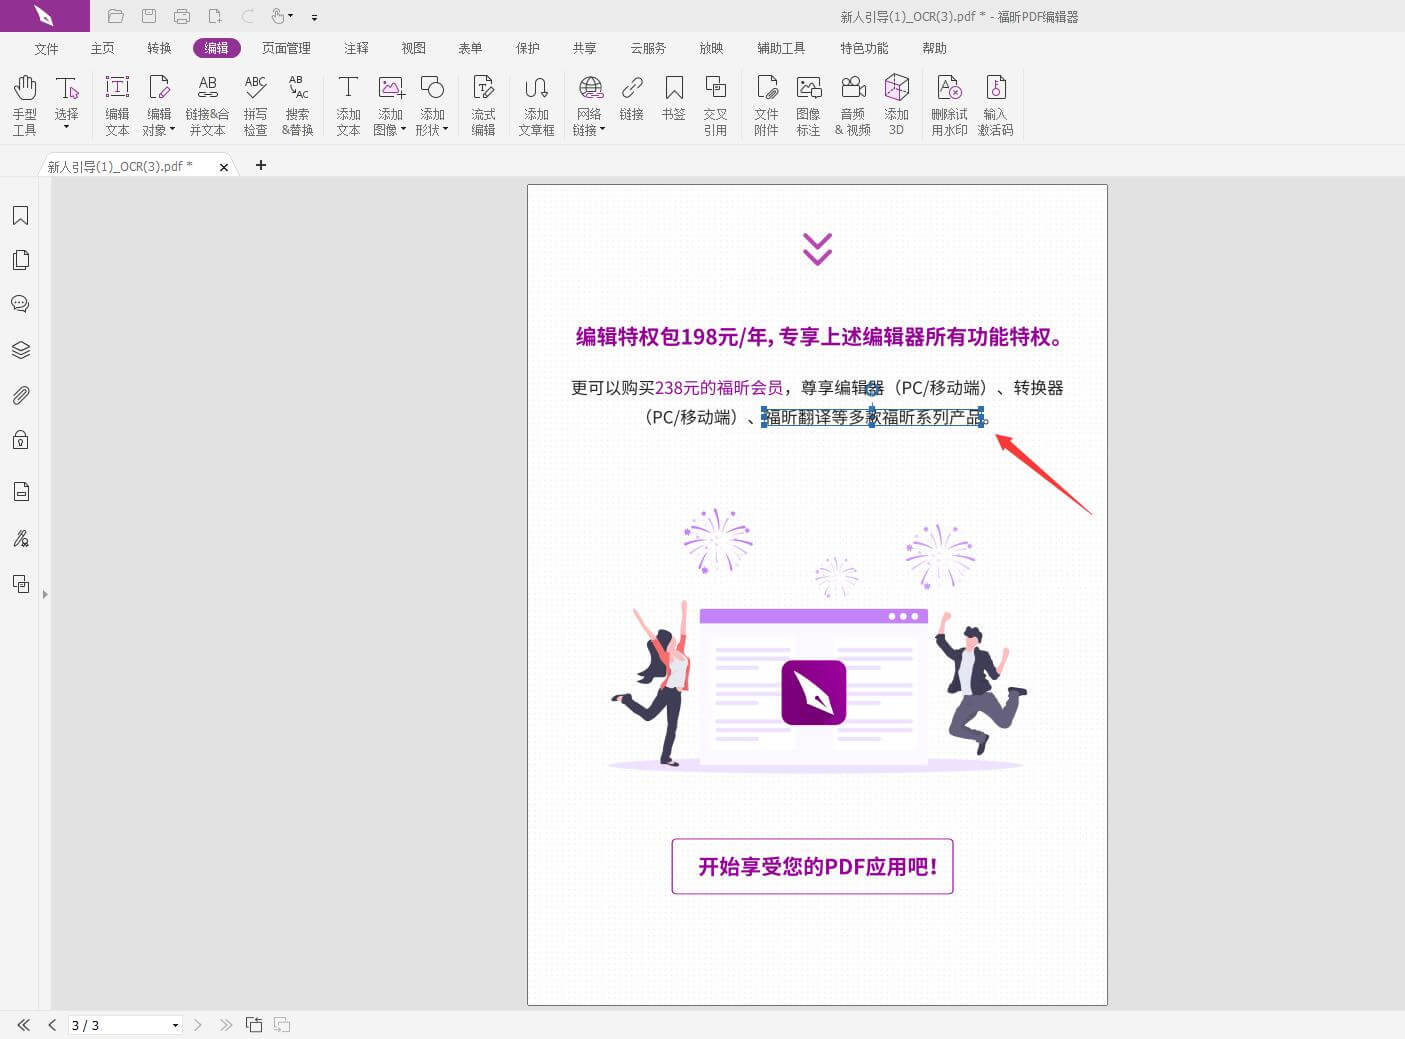Add a new document tab
The image size is (1405, 1039).
(261, 165)
